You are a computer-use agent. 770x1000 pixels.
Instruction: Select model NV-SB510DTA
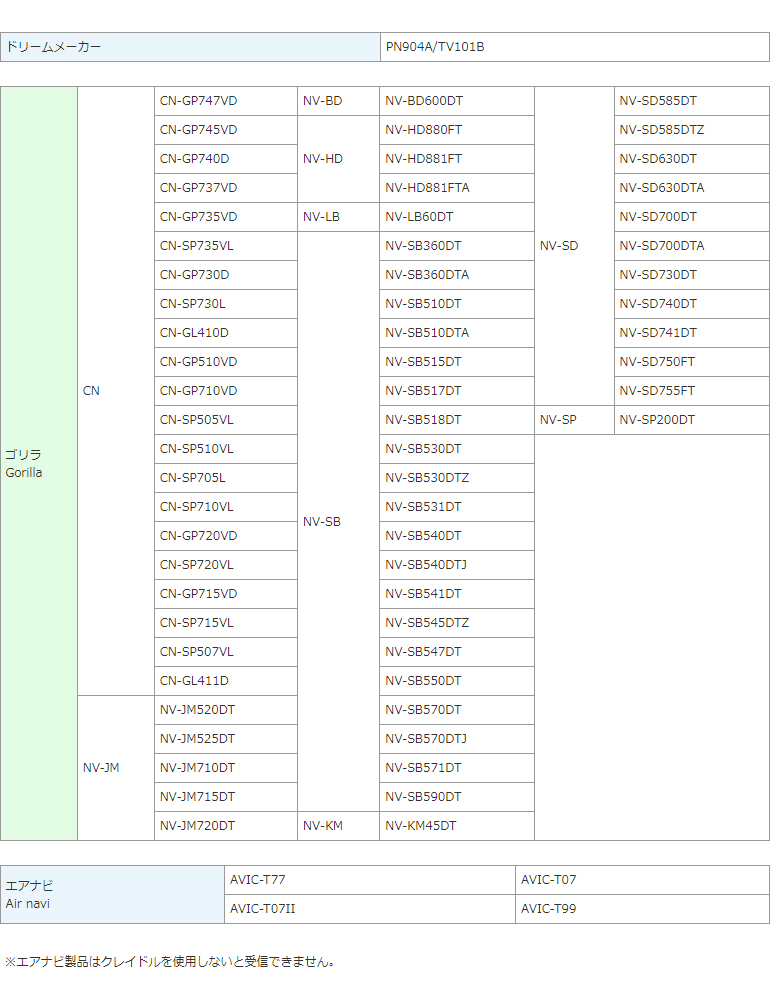(457, 333)
